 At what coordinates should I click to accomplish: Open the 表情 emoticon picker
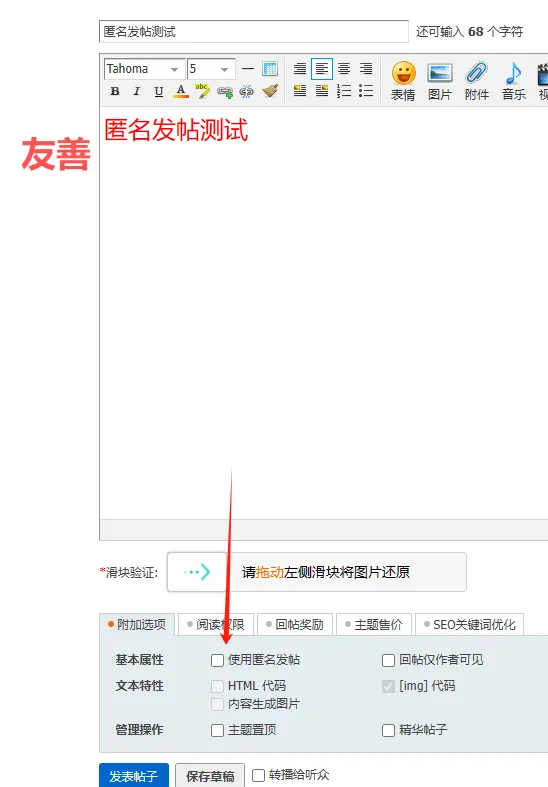(403, 81)
